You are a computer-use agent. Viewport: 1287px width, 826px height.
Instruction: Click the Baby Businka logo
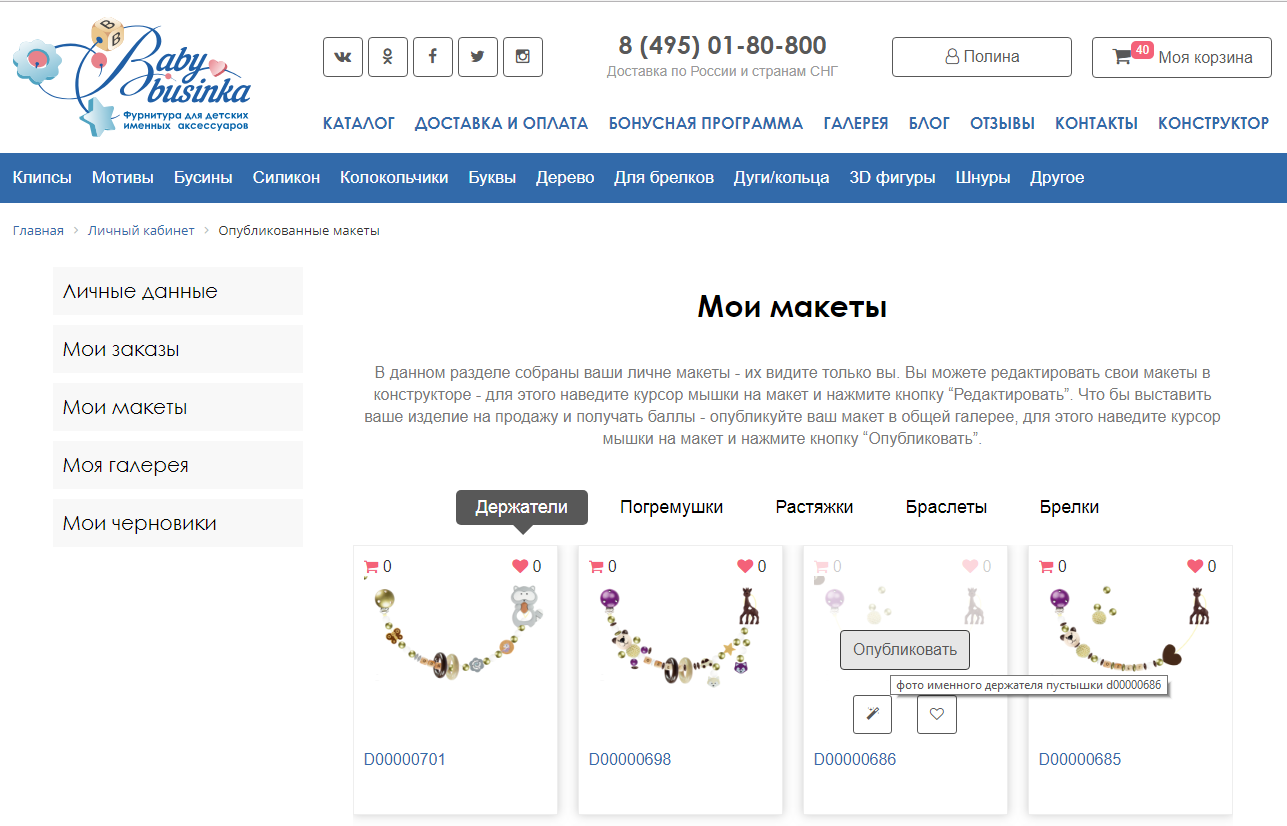click(132, 78)
